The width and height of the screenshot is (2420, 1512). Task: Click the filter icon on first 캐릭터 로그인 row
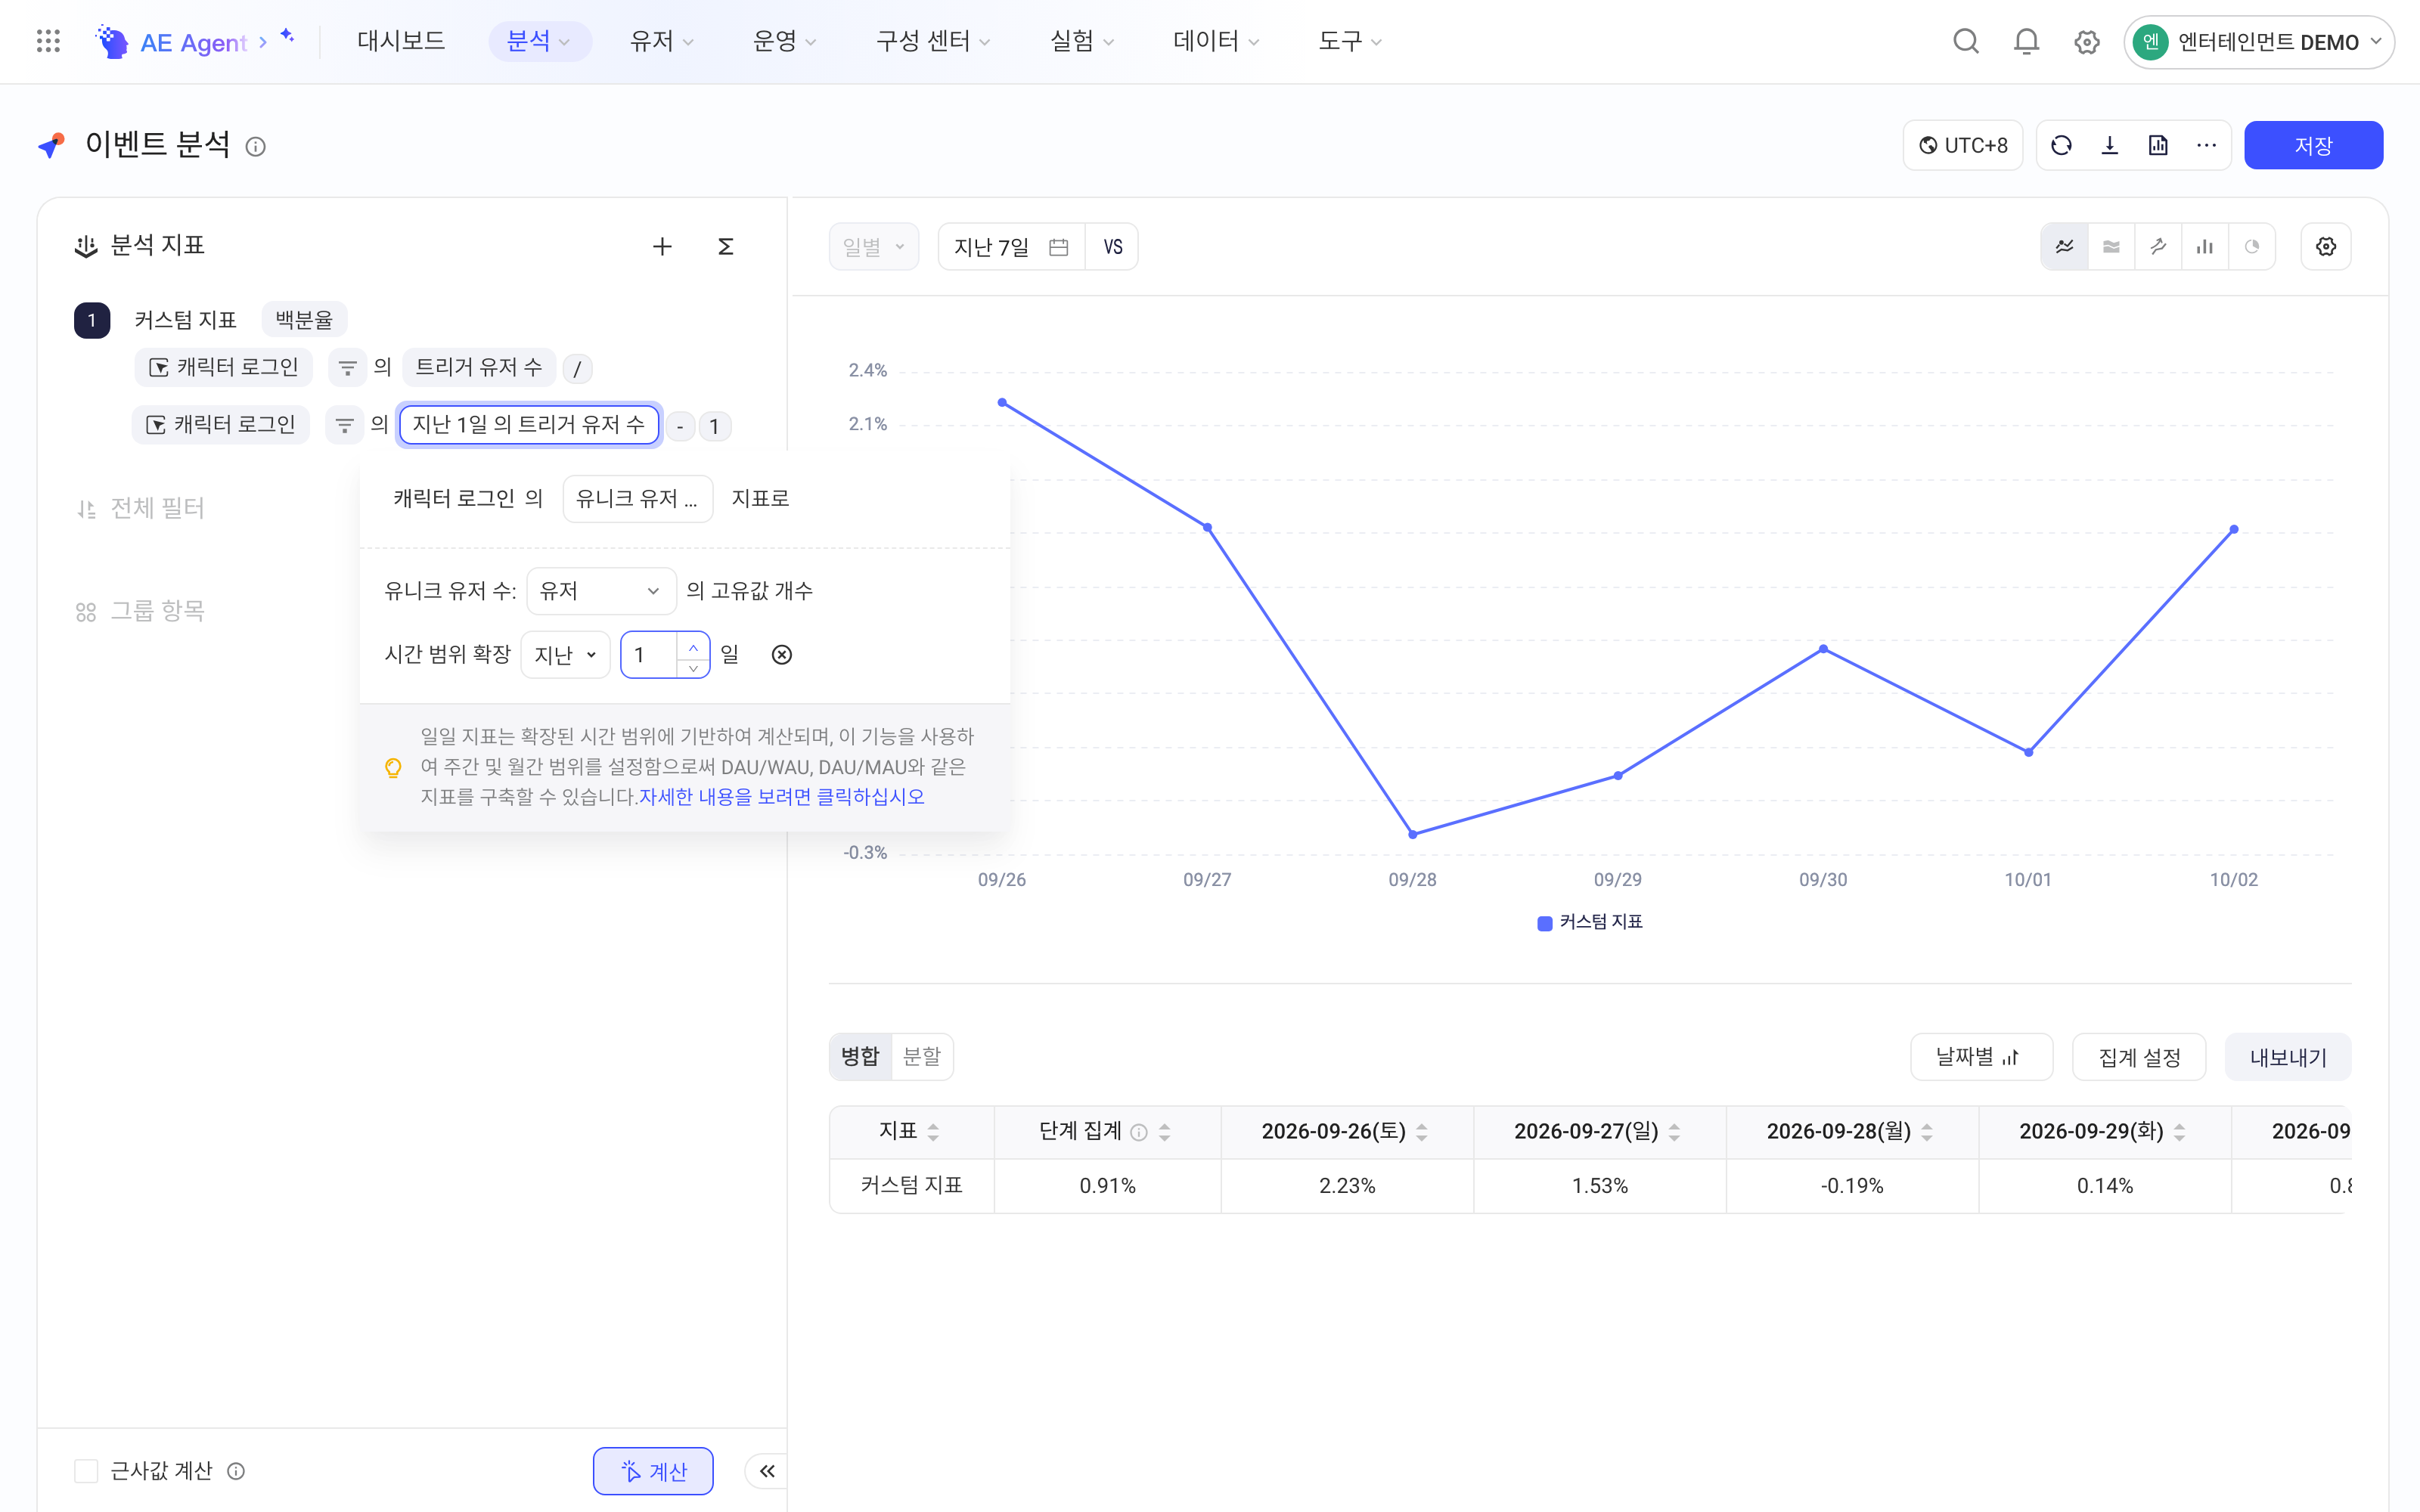[x=347, y=368]
